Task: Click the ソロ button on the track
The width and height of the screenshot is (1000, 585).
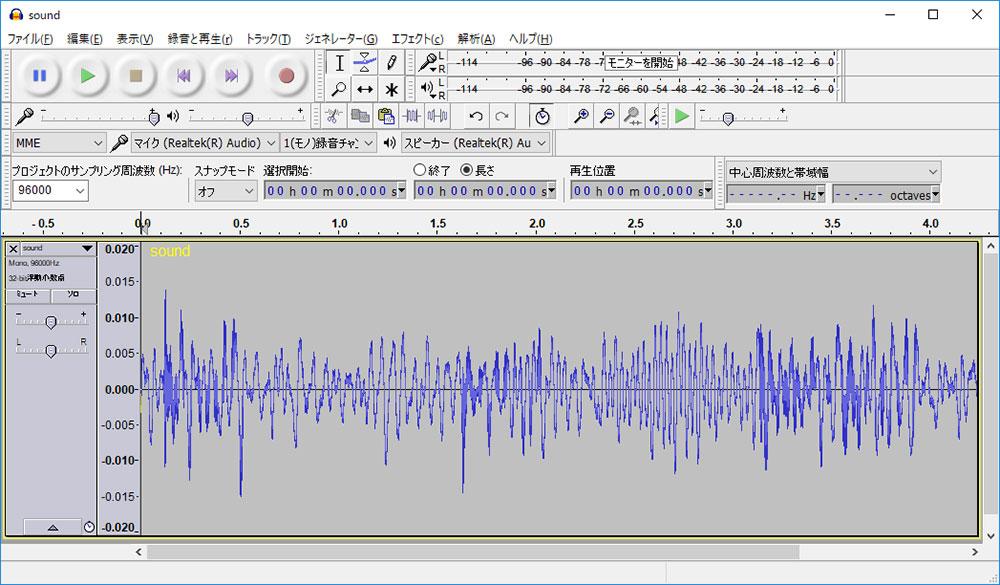Action: pos(73,295)
